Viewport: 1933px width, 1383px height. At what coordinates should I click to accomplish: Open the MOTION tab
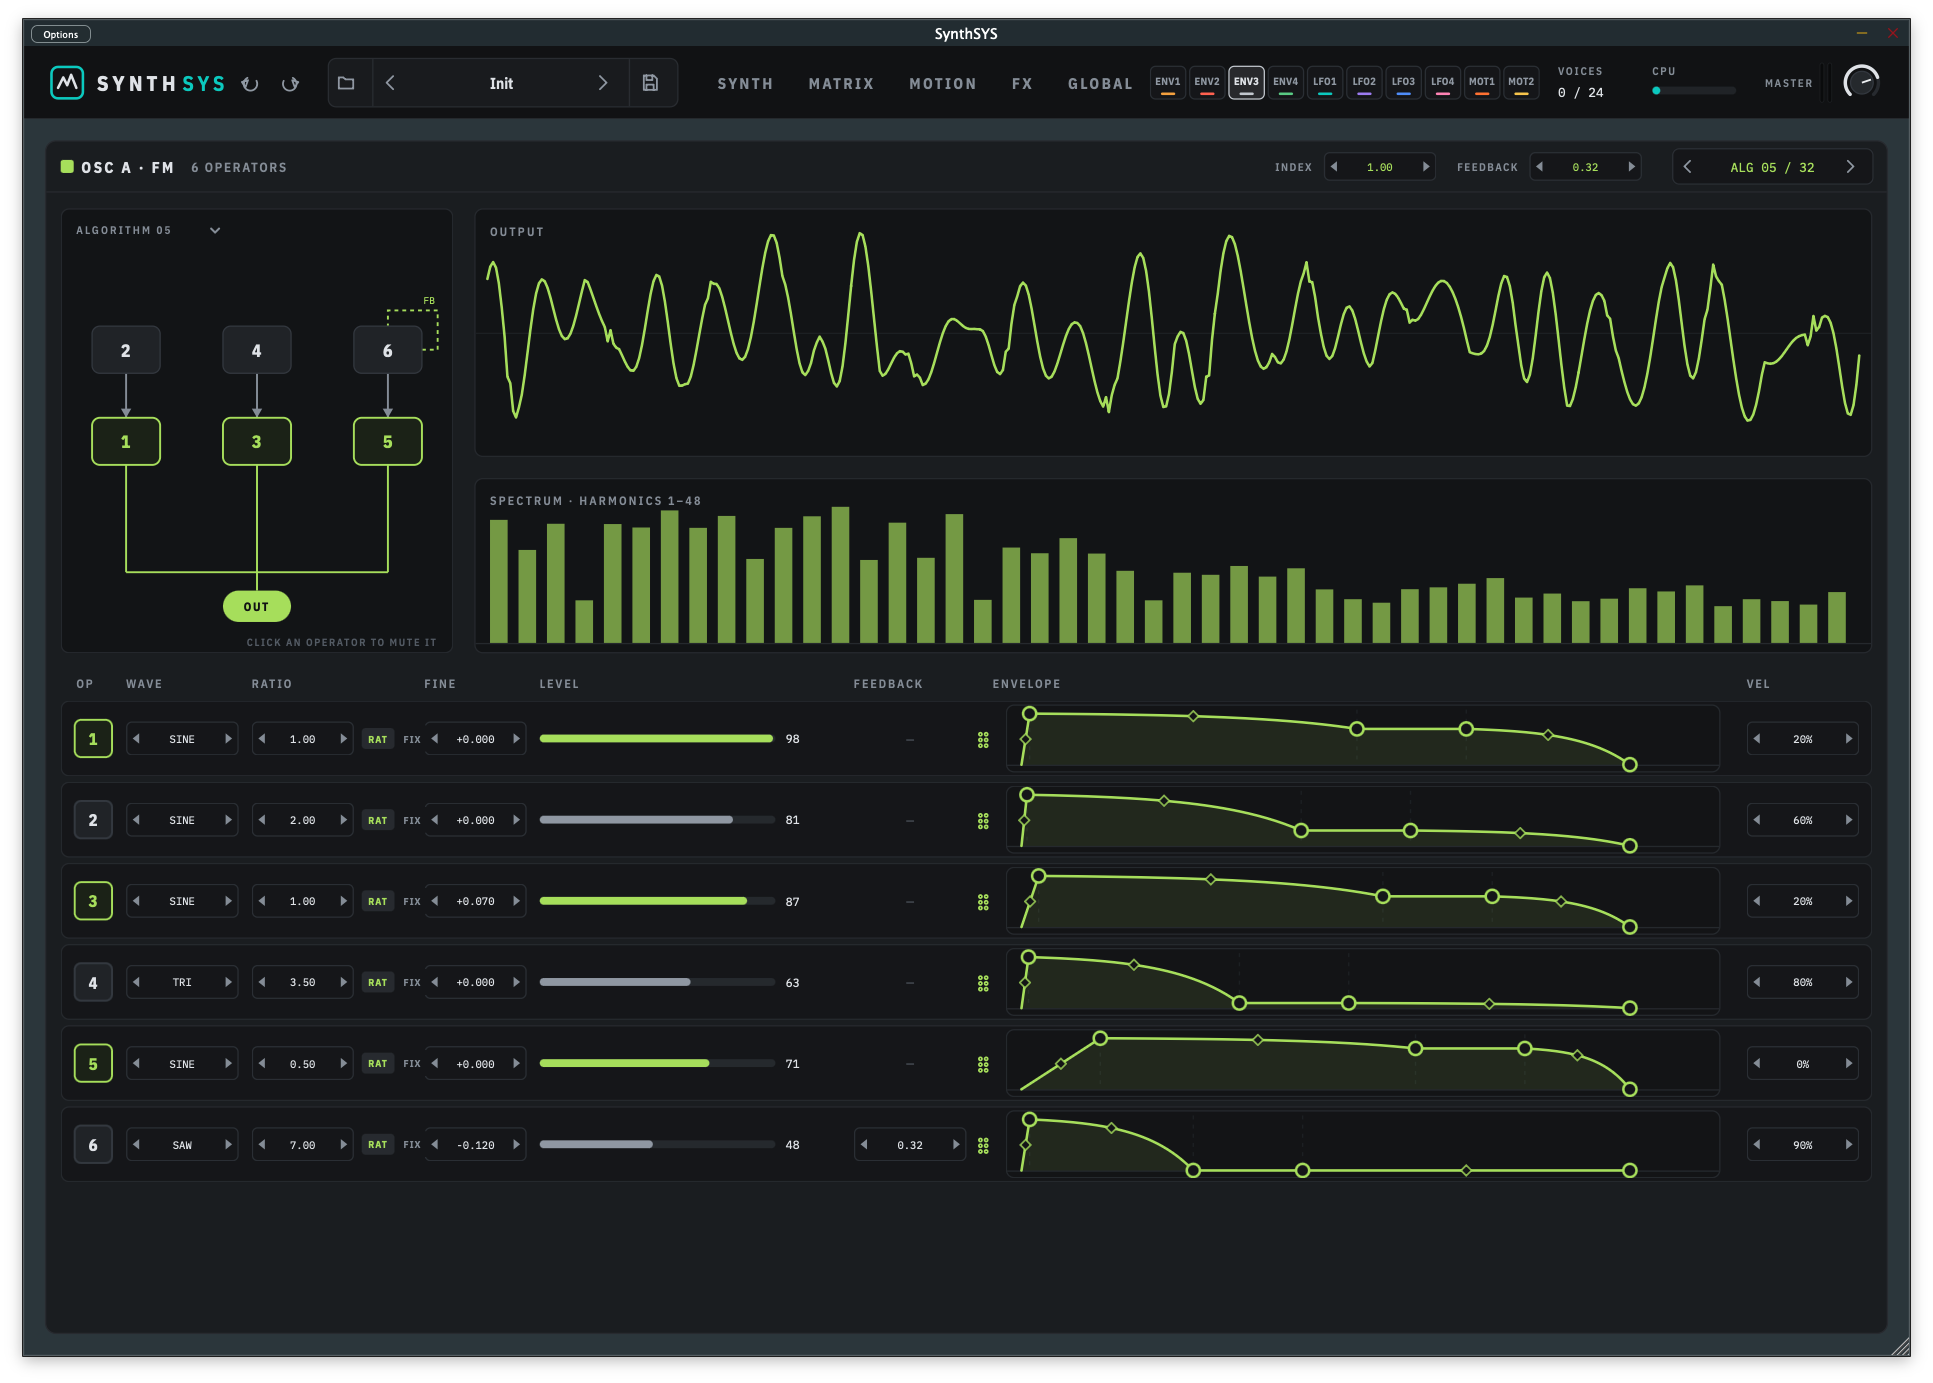(x=942, y=84)
